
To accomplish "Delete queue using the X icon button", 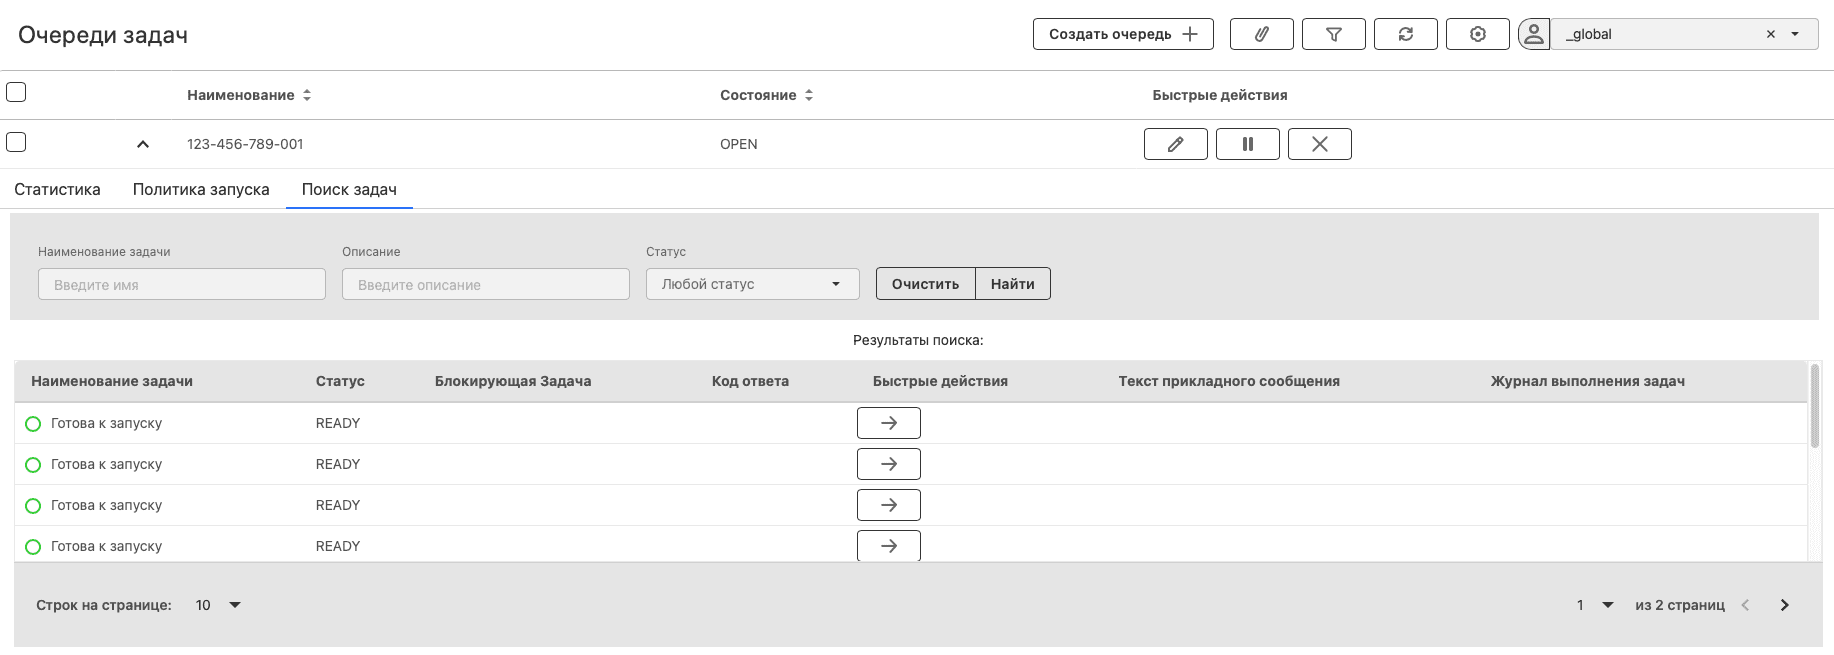I will [1319, 144].
